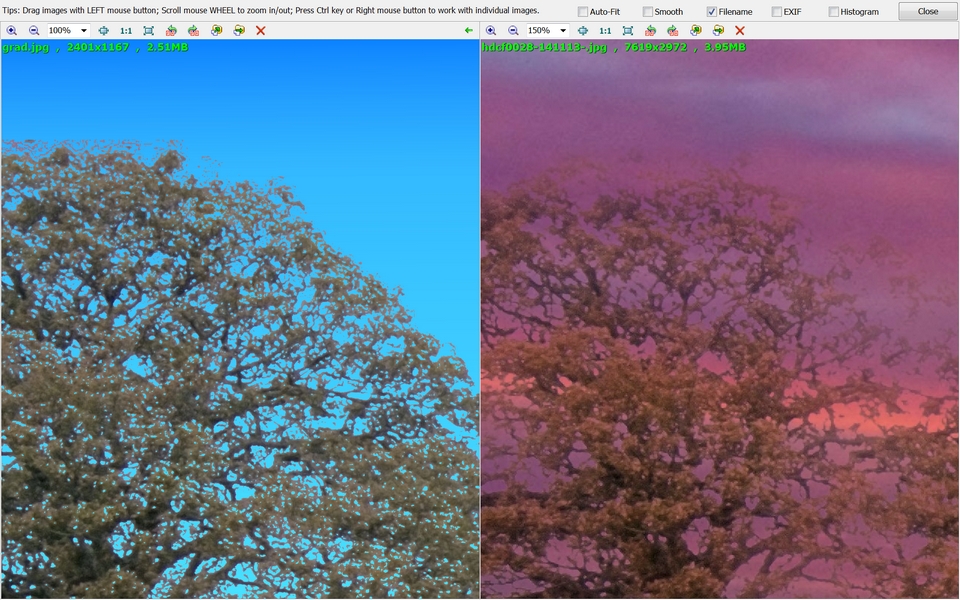Screen dimensions: 960x600
Task: Rotate left image counter-clockwise
Action: [171, 31]
